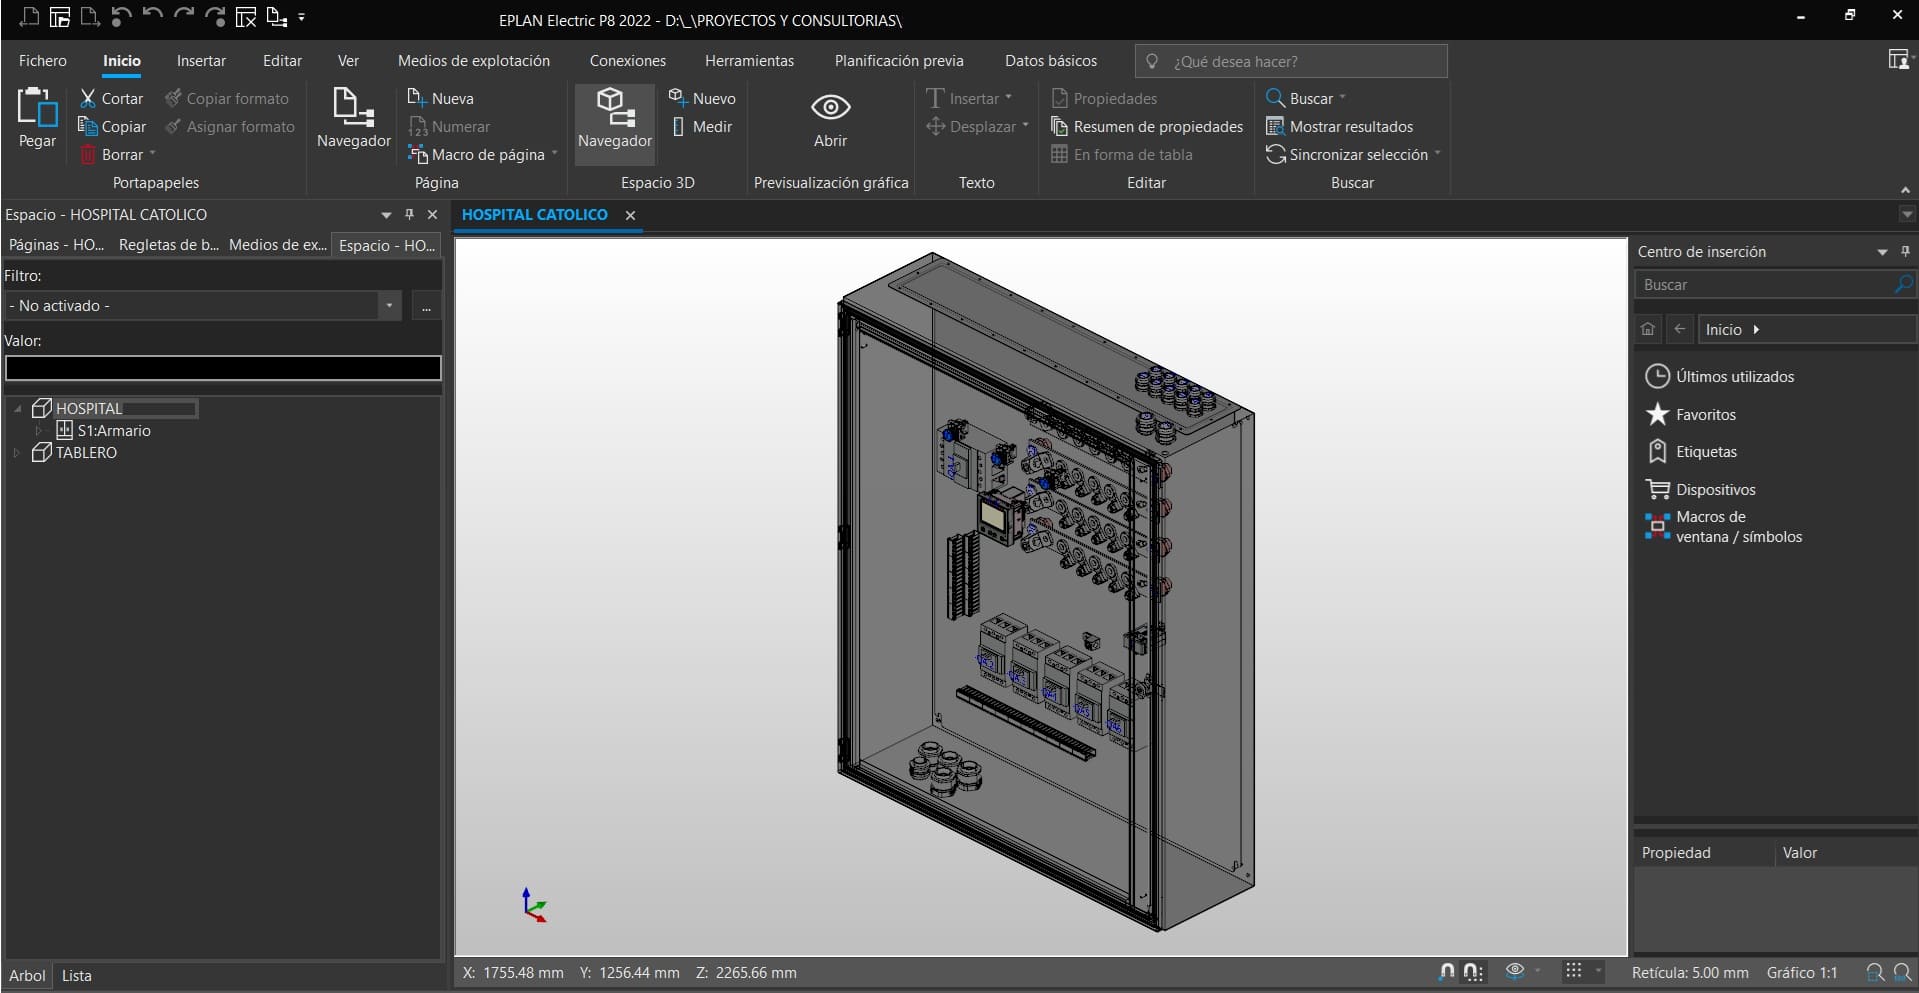Pin the Espacio - HOSPITAL CATOLICO panel
Viewport: 1919px width, 993px height.
(409, 214)
